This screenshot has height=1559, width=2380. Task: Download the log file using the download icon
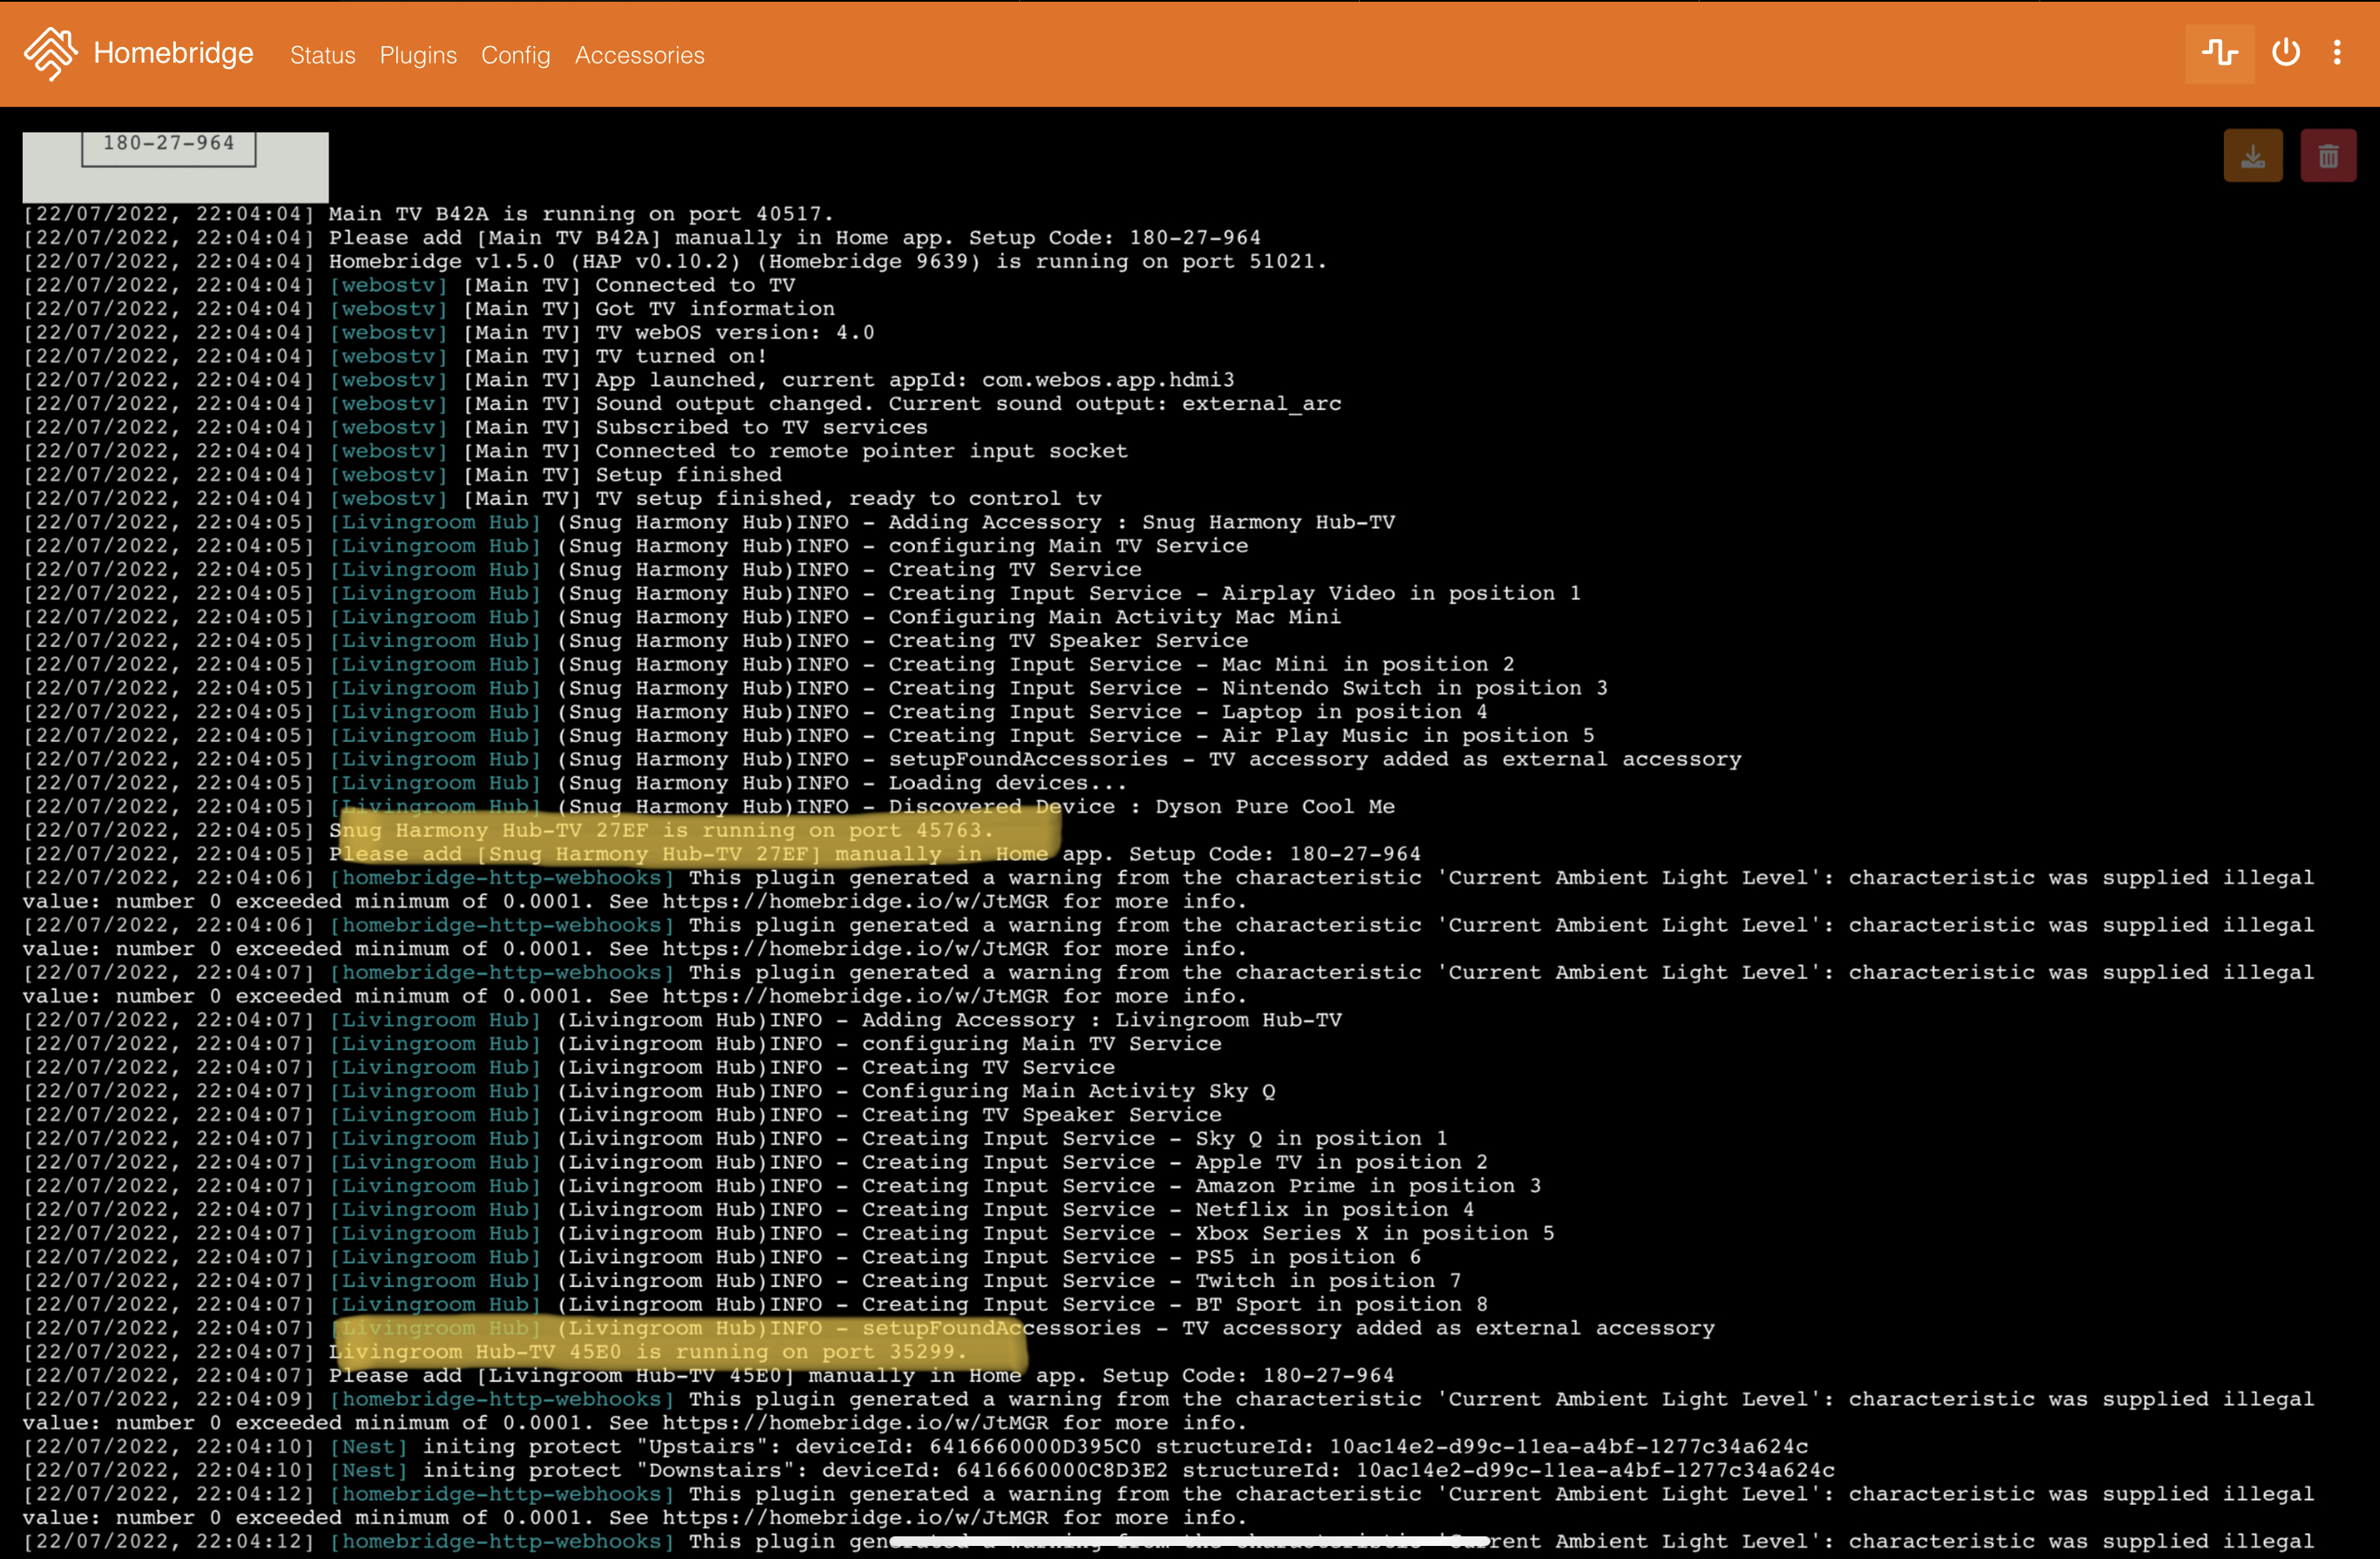point(2253,155)
